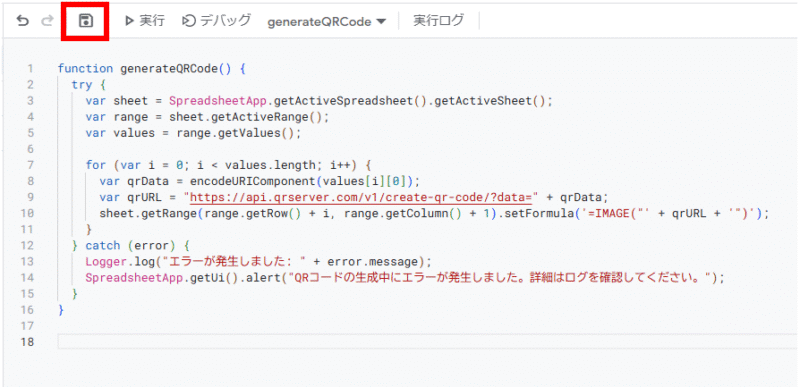
Task: Click 'sheet.getActiveRange()' on line 4
Action: pyautogui.click(x=246, y=117)
